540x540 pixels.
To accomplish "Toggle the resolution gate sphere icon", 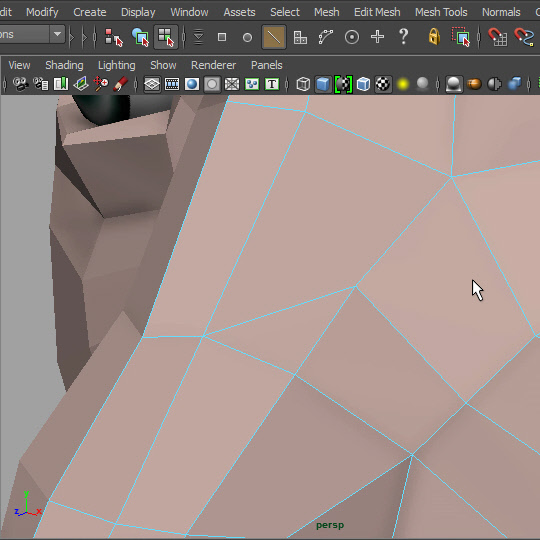I will pos(192,84).
